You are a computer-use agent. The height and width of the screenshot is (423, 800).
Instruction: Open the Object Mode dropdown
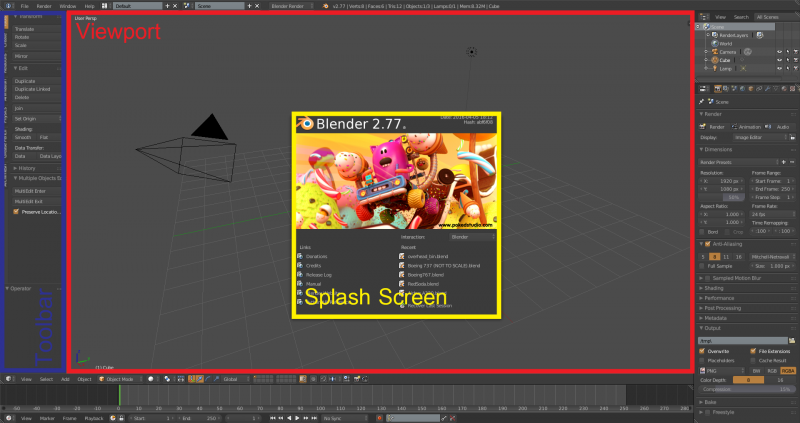[x=119, y=379]
